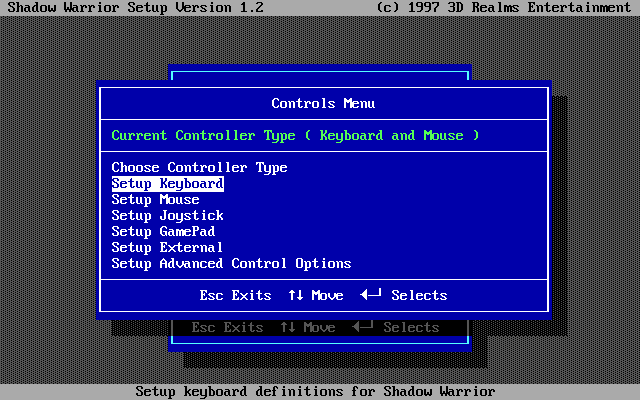Open Setup Advanced Control Options
The image size is (640, 400).
231,263
